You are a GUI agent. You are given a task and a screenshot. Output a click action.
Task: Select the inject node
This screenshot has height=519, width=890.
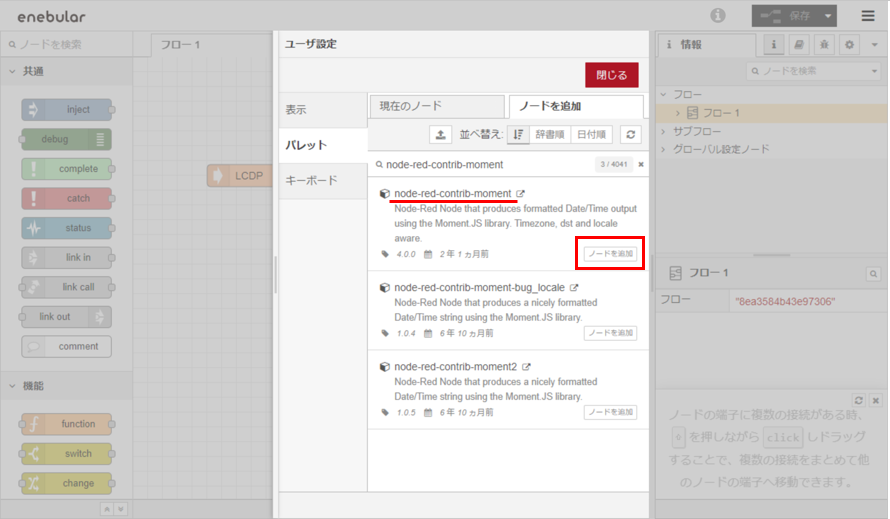(x=67, y=110)
